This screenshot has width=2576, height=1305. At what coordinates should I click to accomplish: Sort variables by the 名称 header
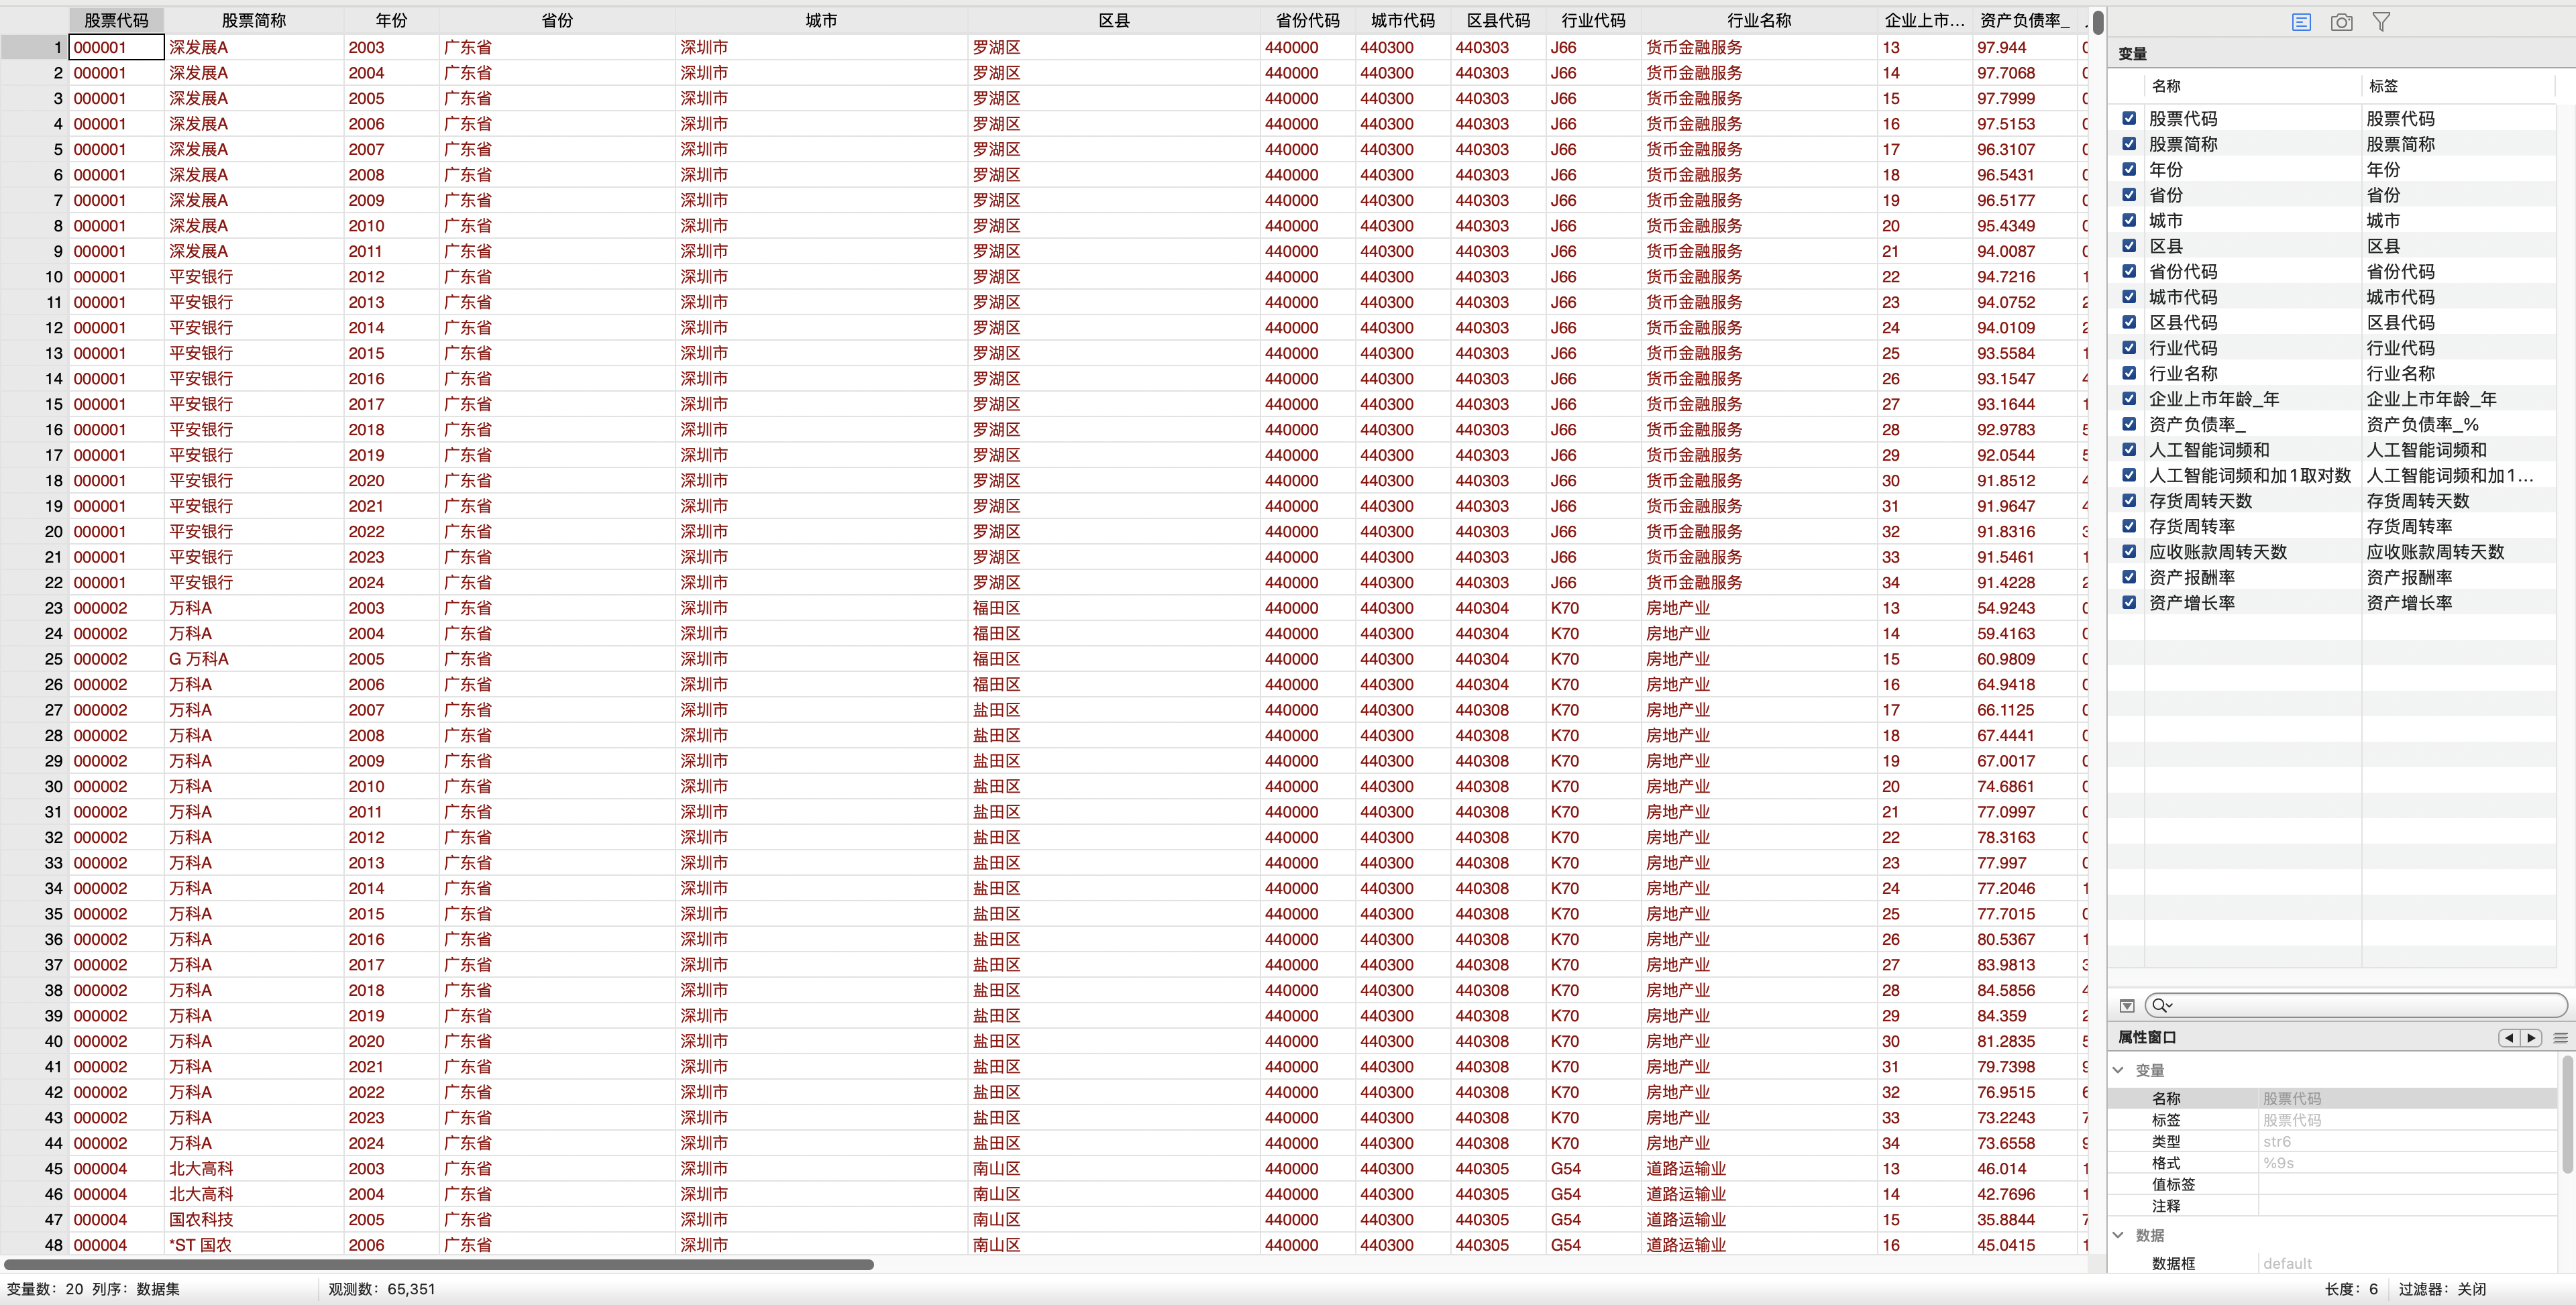pos(2166,86)
